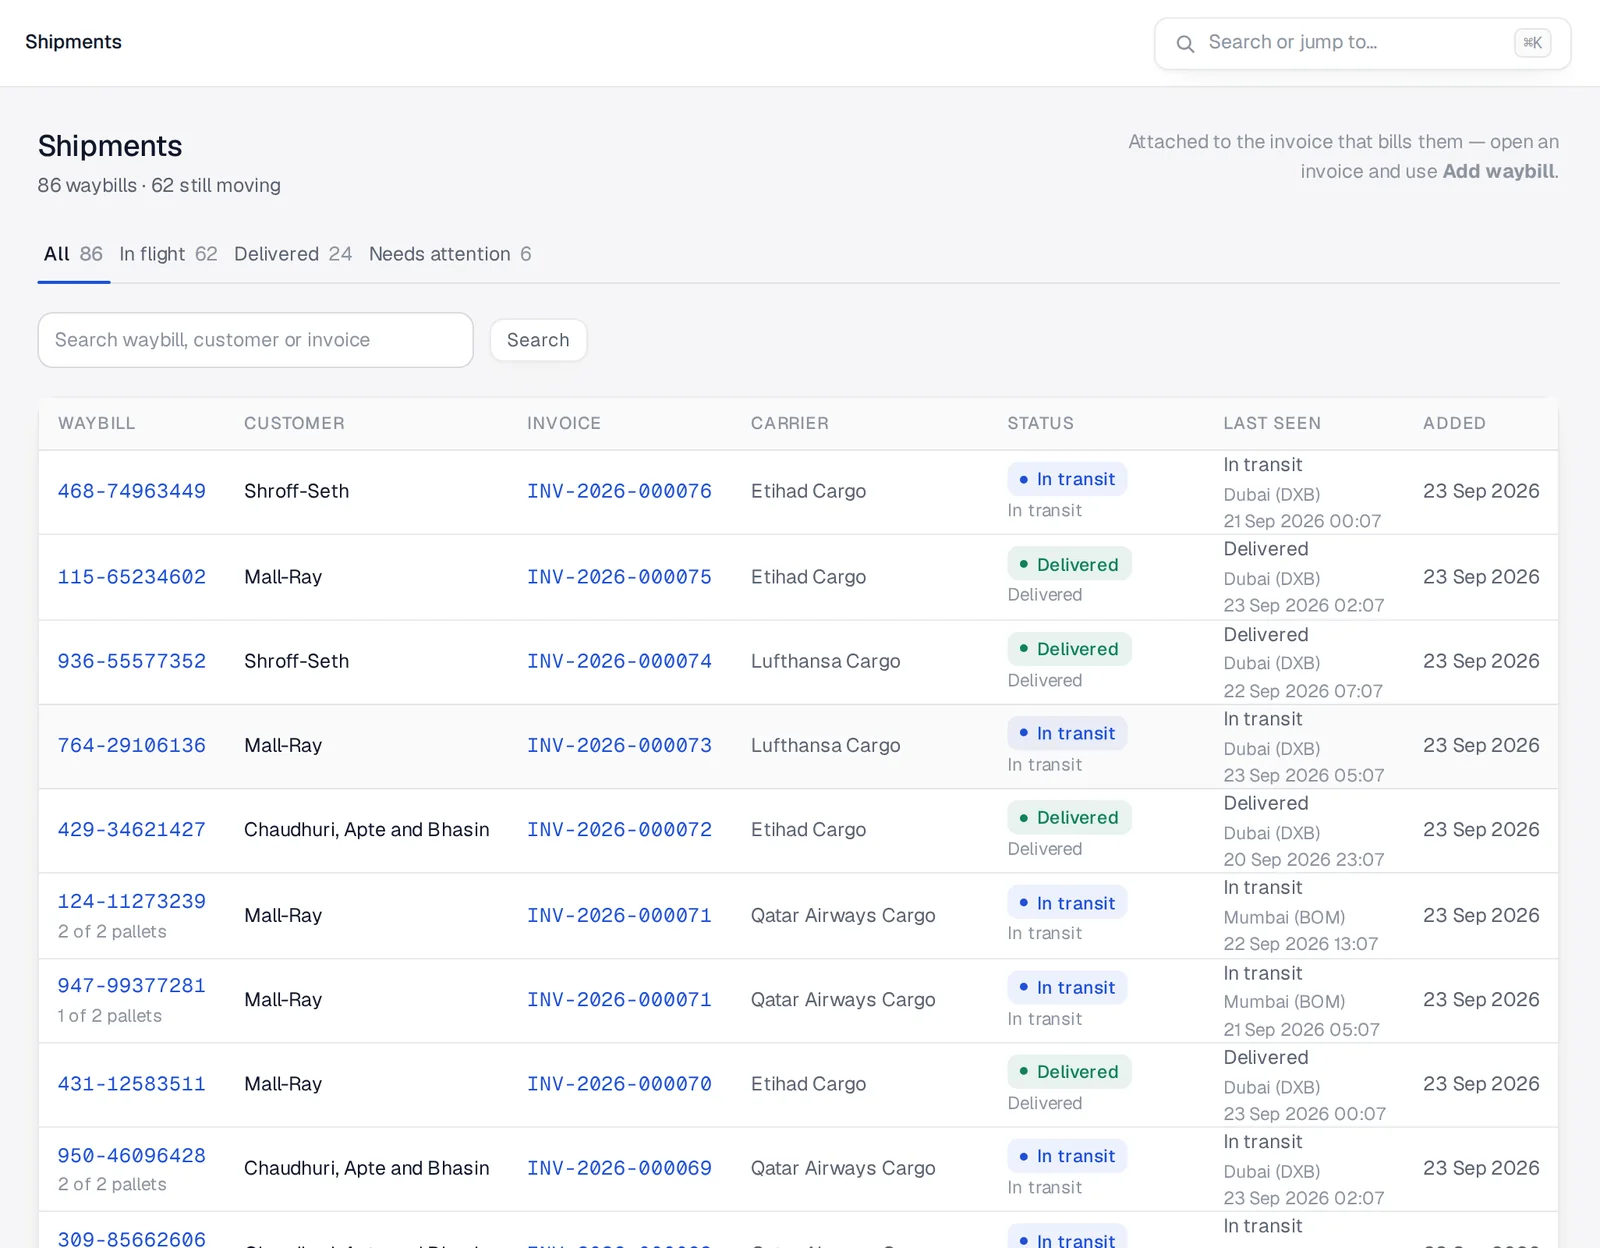
Task: Click the STATUS column header
Action: click(1040, 423)
